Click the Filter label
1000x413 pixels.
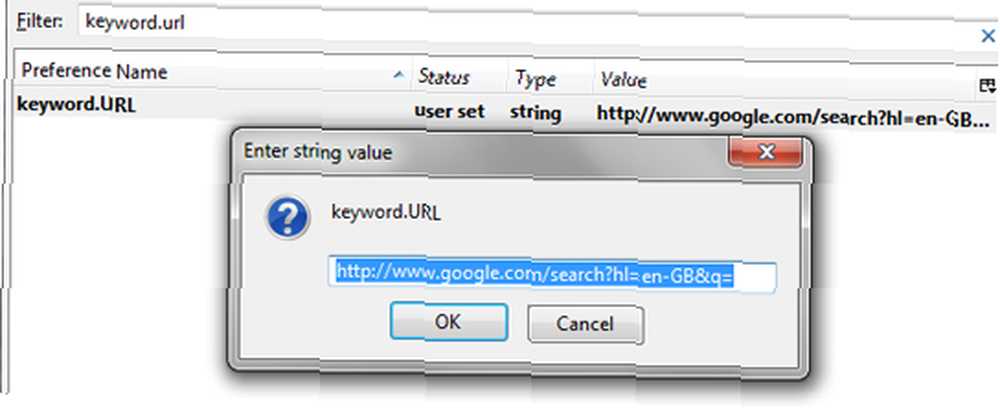click(x=40, y=21)
